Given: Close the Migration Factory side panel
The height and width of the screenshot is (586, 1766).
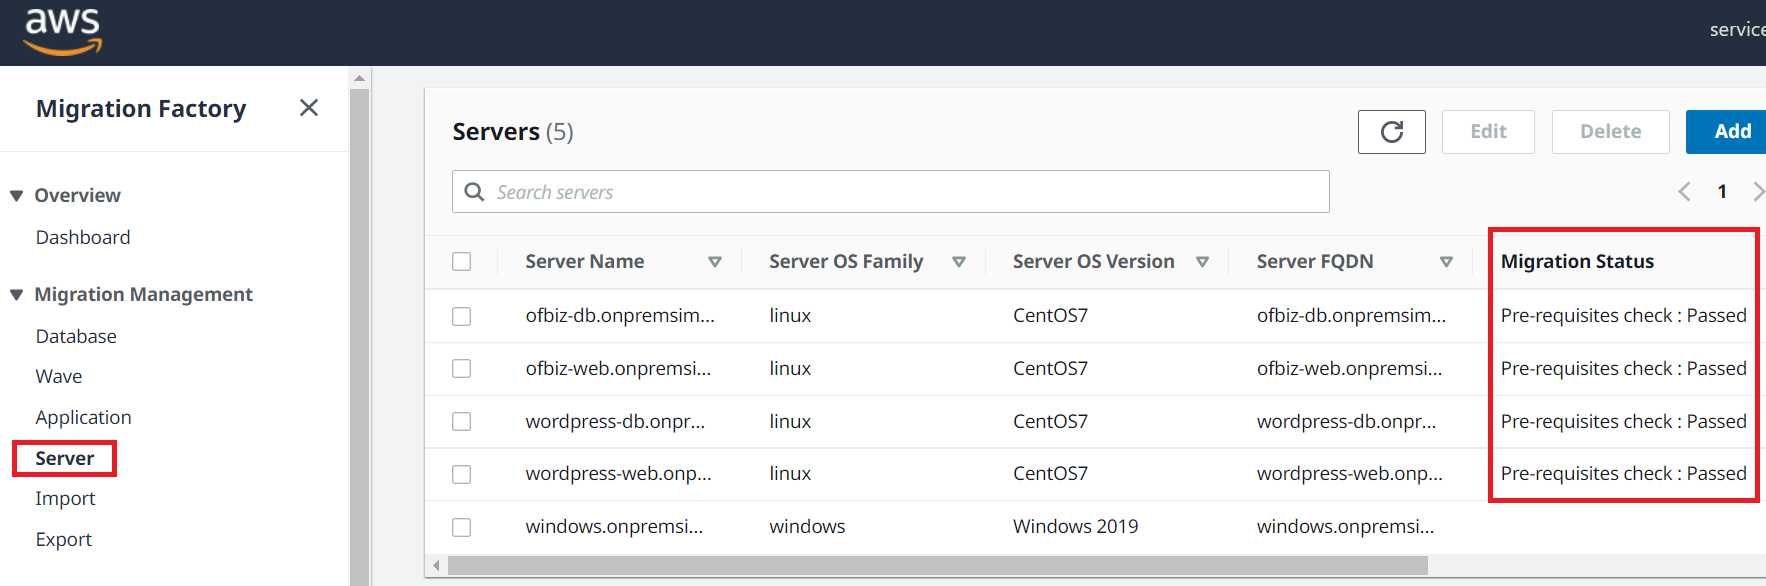Looking at the screenshot, I should [x=309, y=108].
